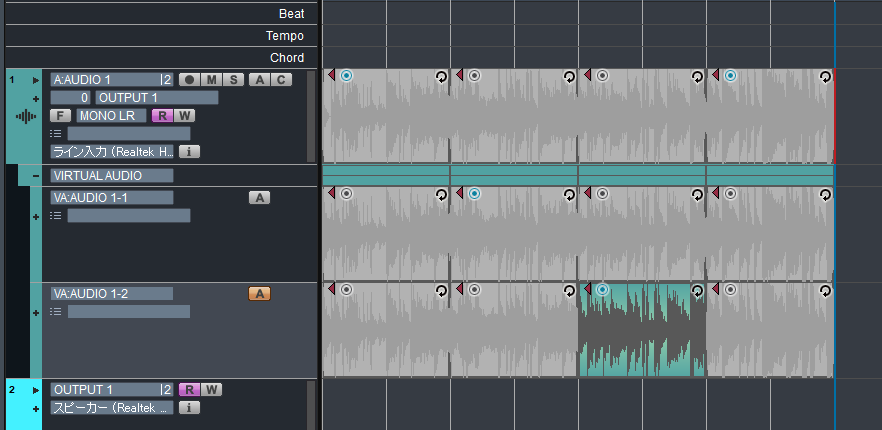The image size is (882, 430).
Task: Click the F freeze button on A:AUDIO 1
Action: click(60, 116)
